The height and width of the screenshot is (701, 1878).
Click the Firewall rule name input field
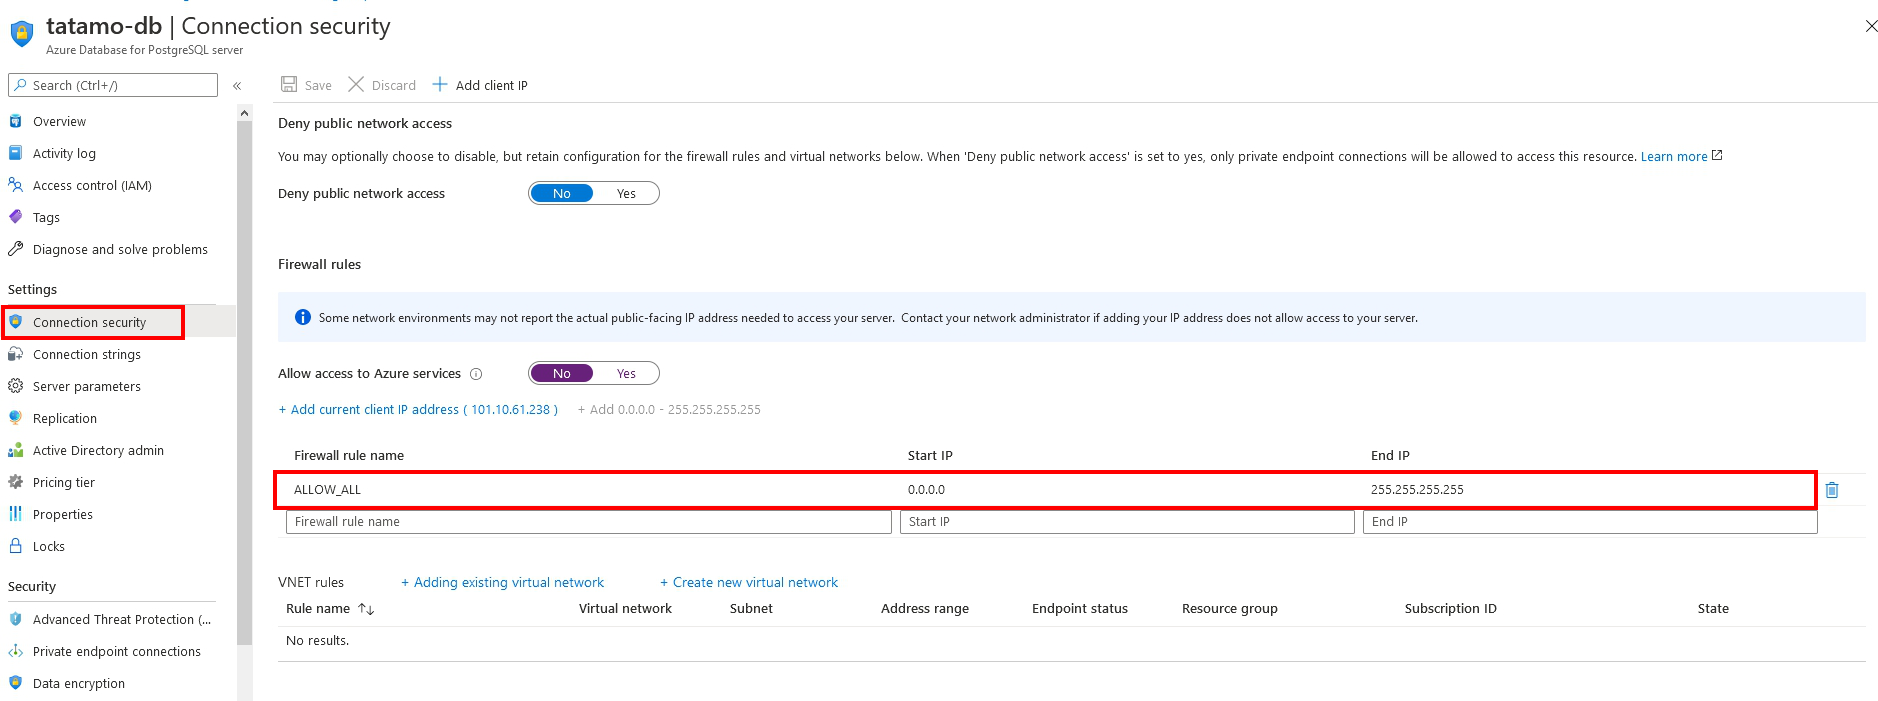[589, 522]
